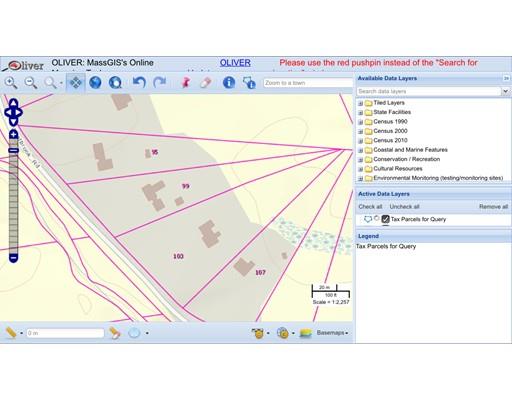Click the clear measurement eraser icon

click(x=114, y=333)
